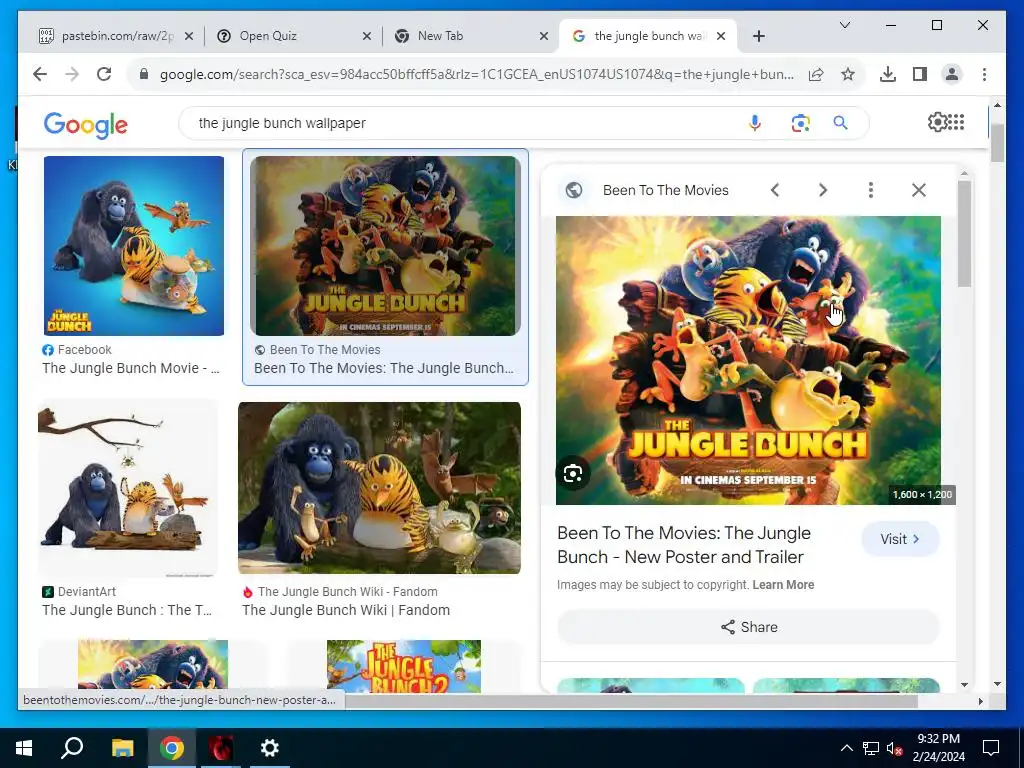Open the preview title about New Poster and Trailer
The image size is (1024, 768).
pos(684,545)
